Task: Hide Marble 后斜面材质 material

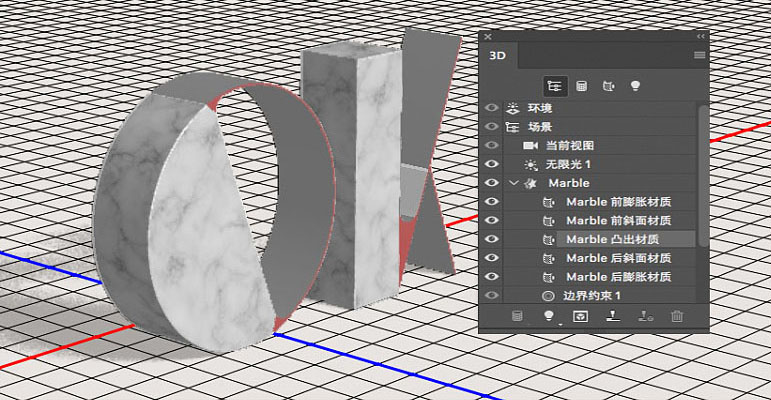Action: (491, 258)
